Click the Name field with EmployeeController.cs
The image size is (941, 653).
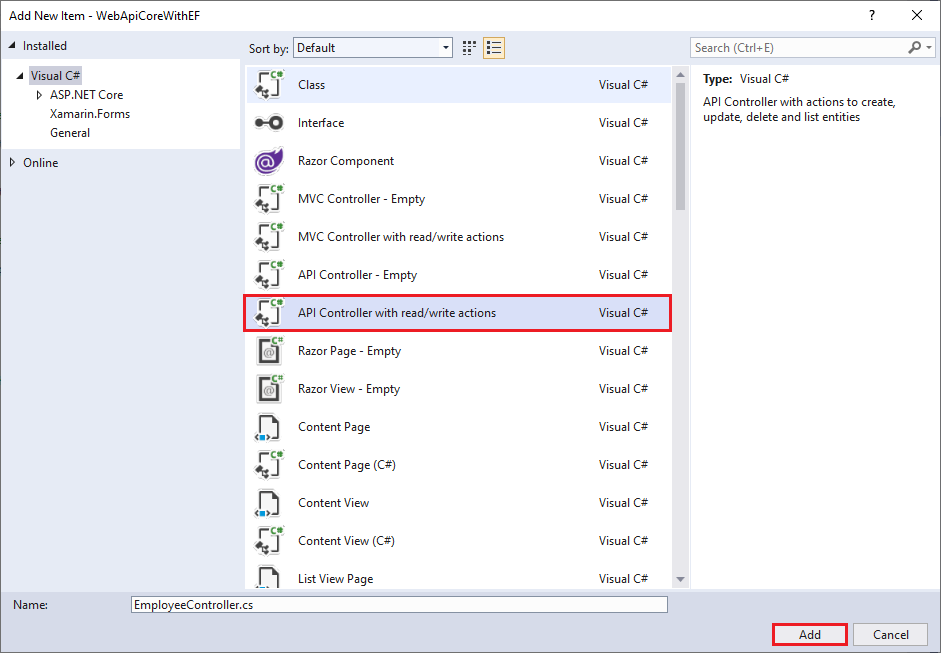coord(399,604)
